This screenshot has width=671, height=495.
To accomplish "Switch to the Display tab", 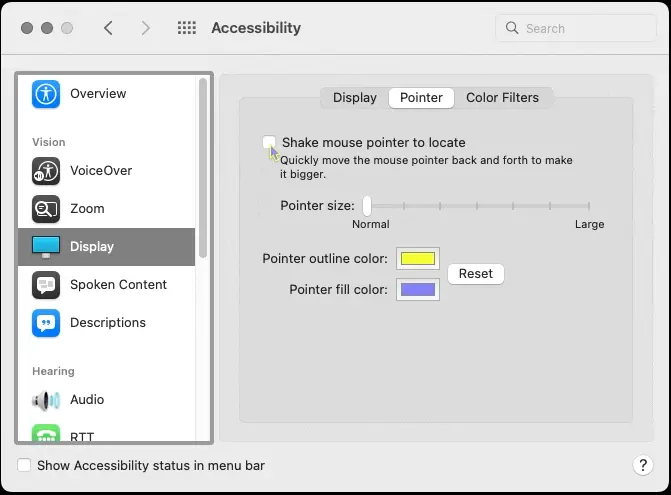I will (x=355, y=98).
